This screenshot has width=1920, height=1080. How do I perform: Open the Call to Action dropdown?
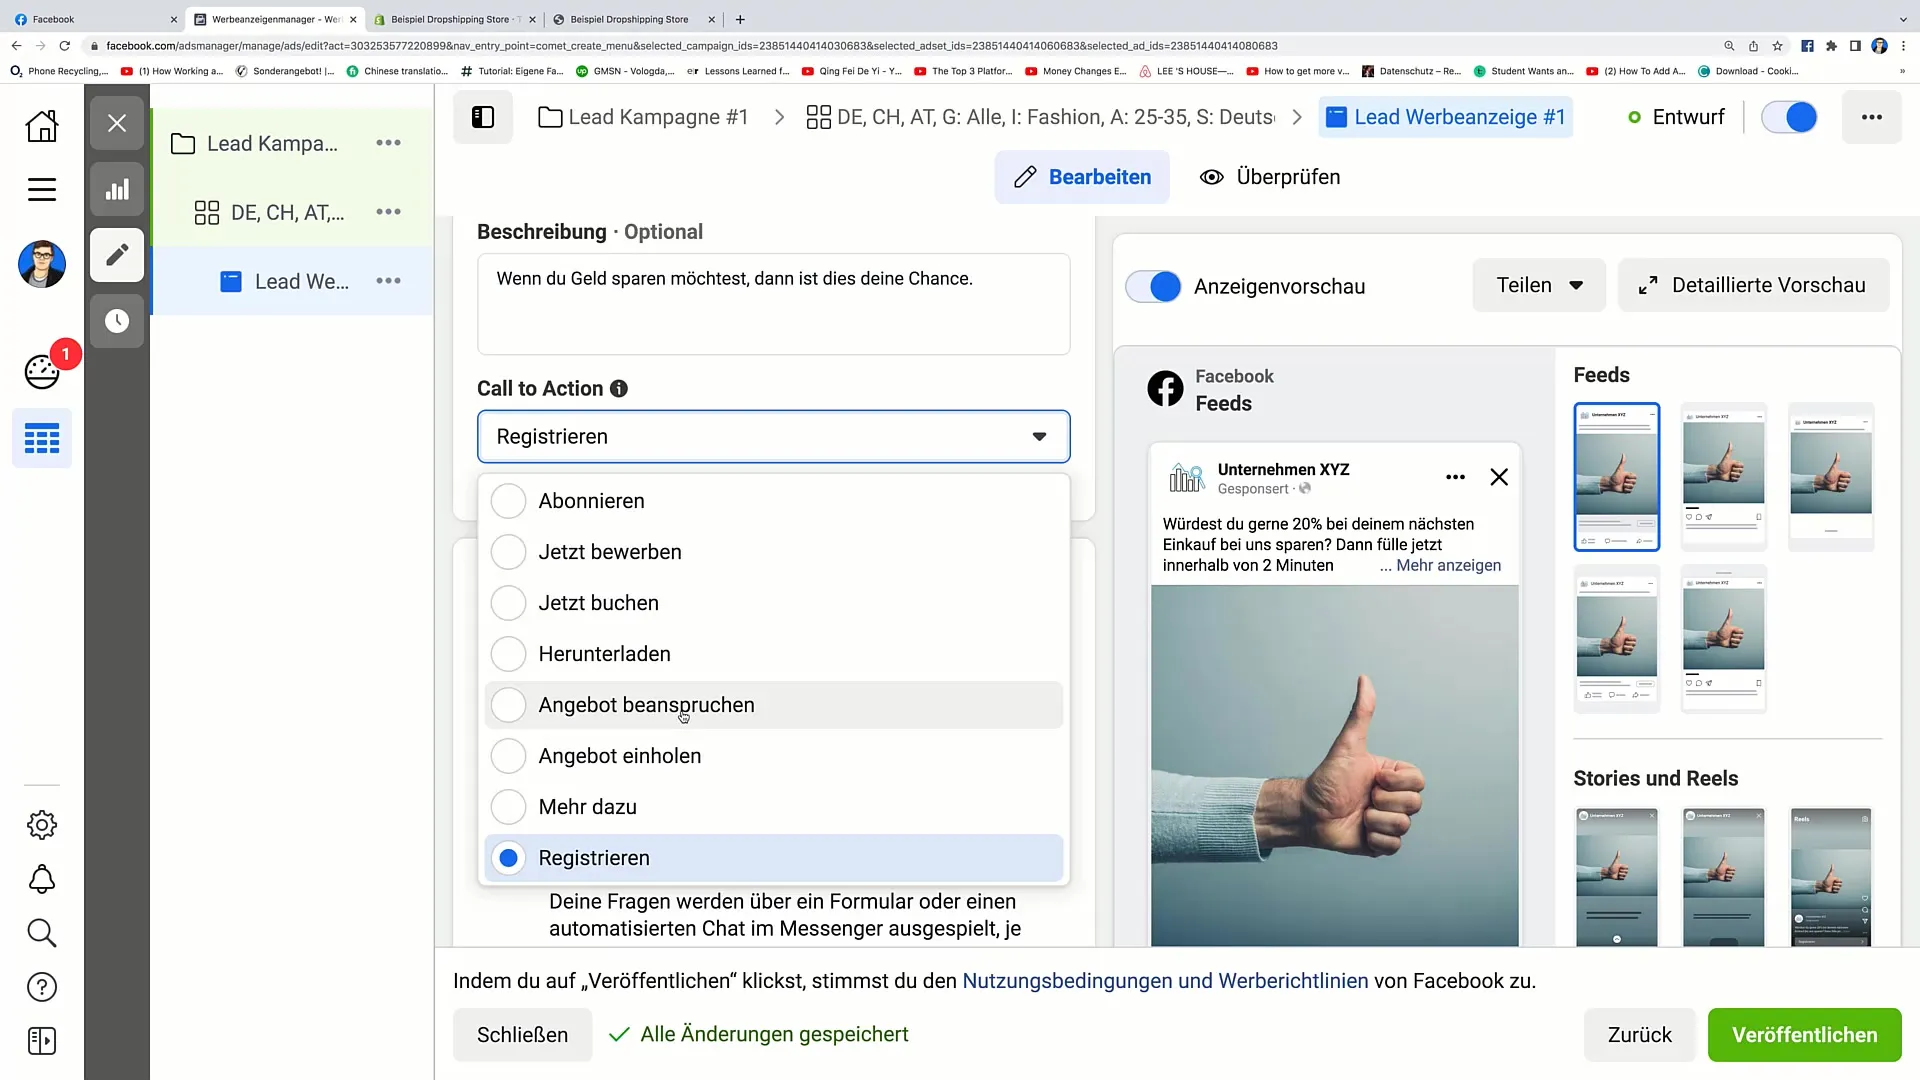[x=773, y=436]
